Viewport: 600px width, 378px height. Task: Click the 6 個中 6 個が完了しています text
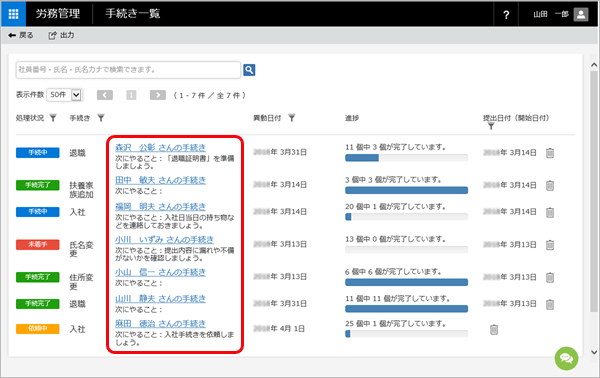[x=393, y=272]
